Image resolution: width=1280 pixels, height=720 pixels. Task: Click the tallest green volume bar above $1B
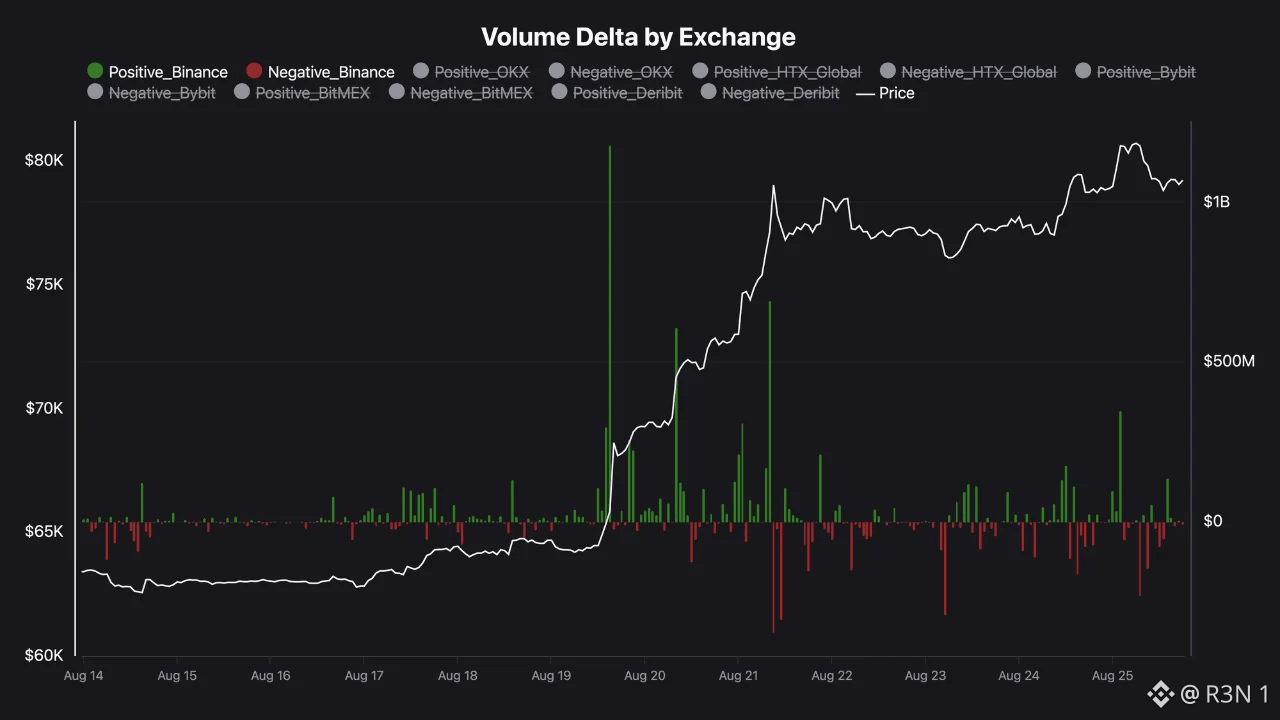pos(610,334)
